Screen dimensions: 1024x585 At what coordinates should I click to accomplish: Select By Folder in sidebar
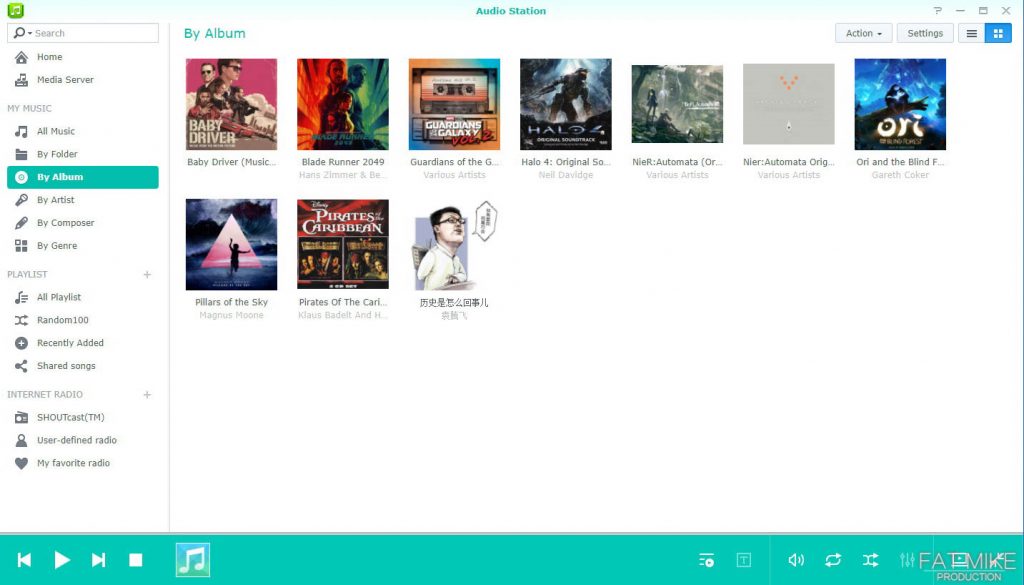pyautogui.click(x=57, y=154)
